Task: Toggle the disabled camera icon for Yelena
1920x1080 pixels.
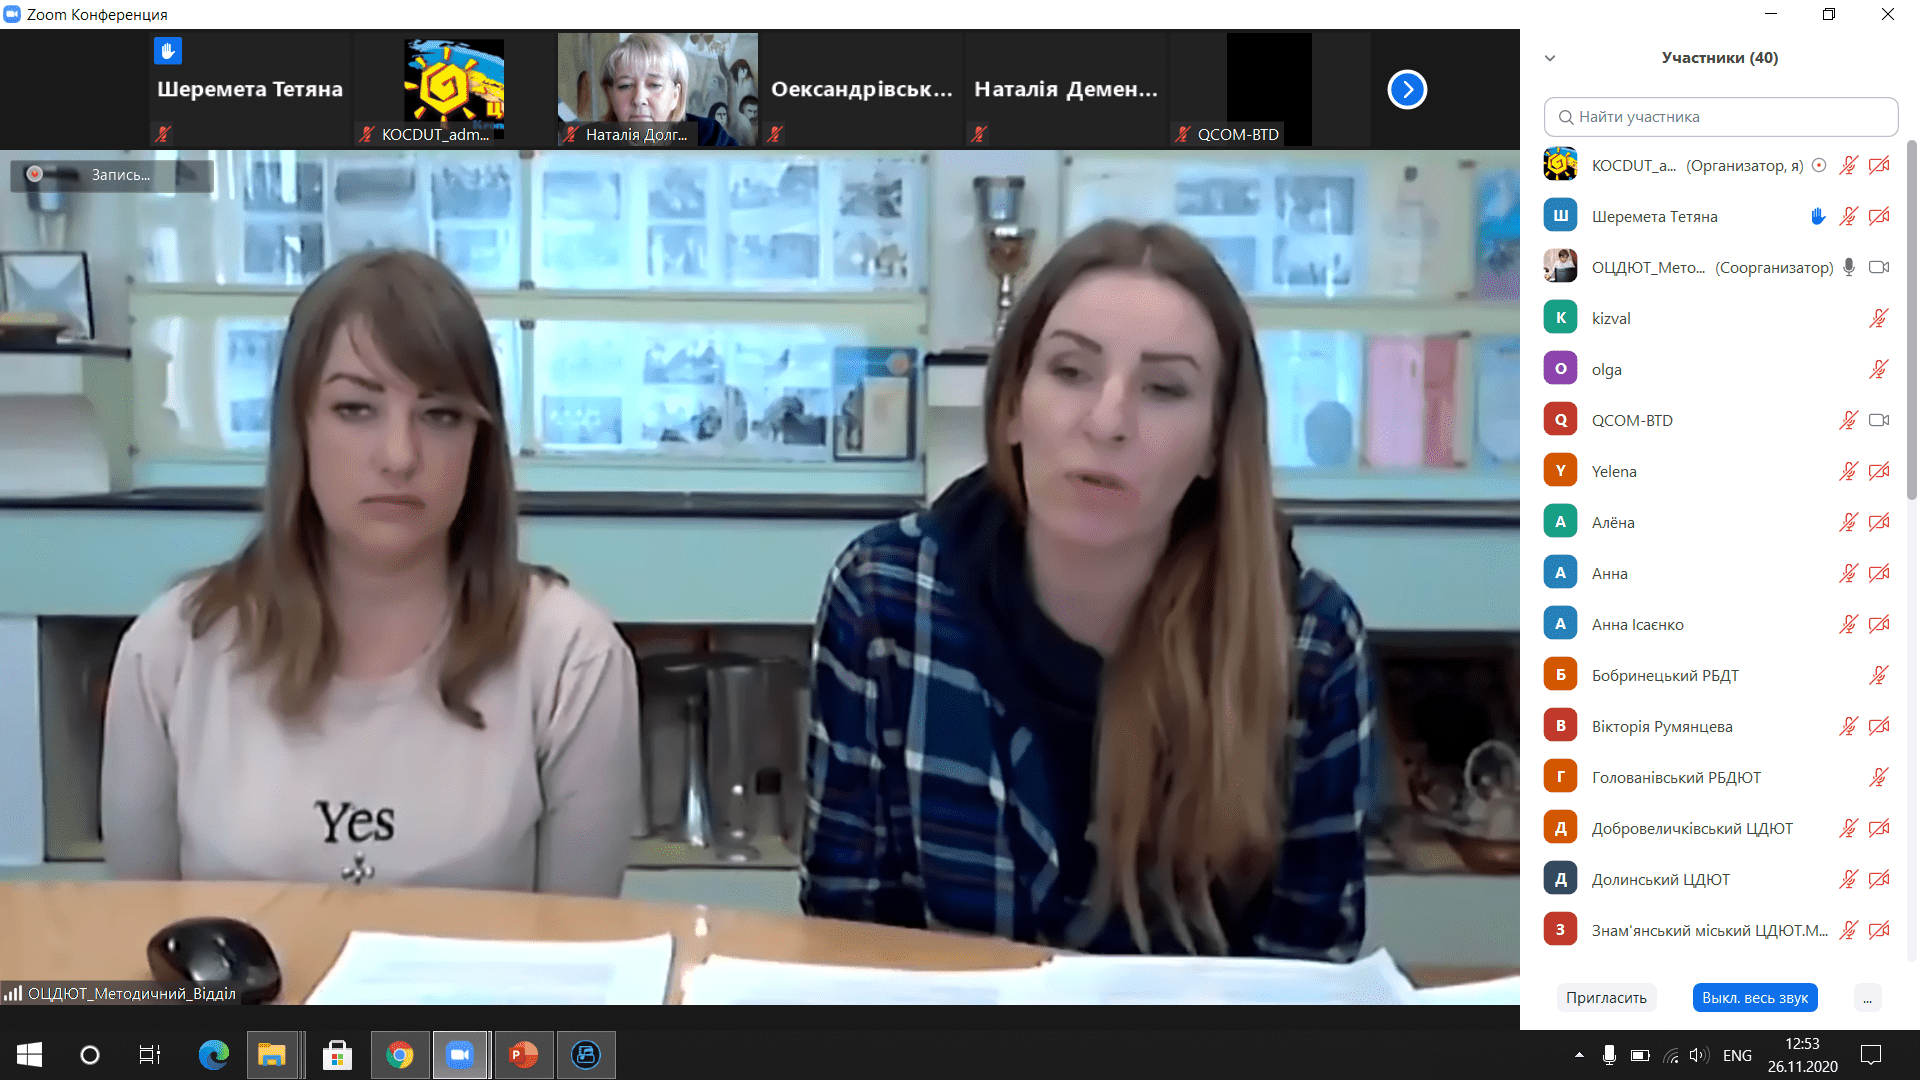Action: click(x=1878, y=471)
